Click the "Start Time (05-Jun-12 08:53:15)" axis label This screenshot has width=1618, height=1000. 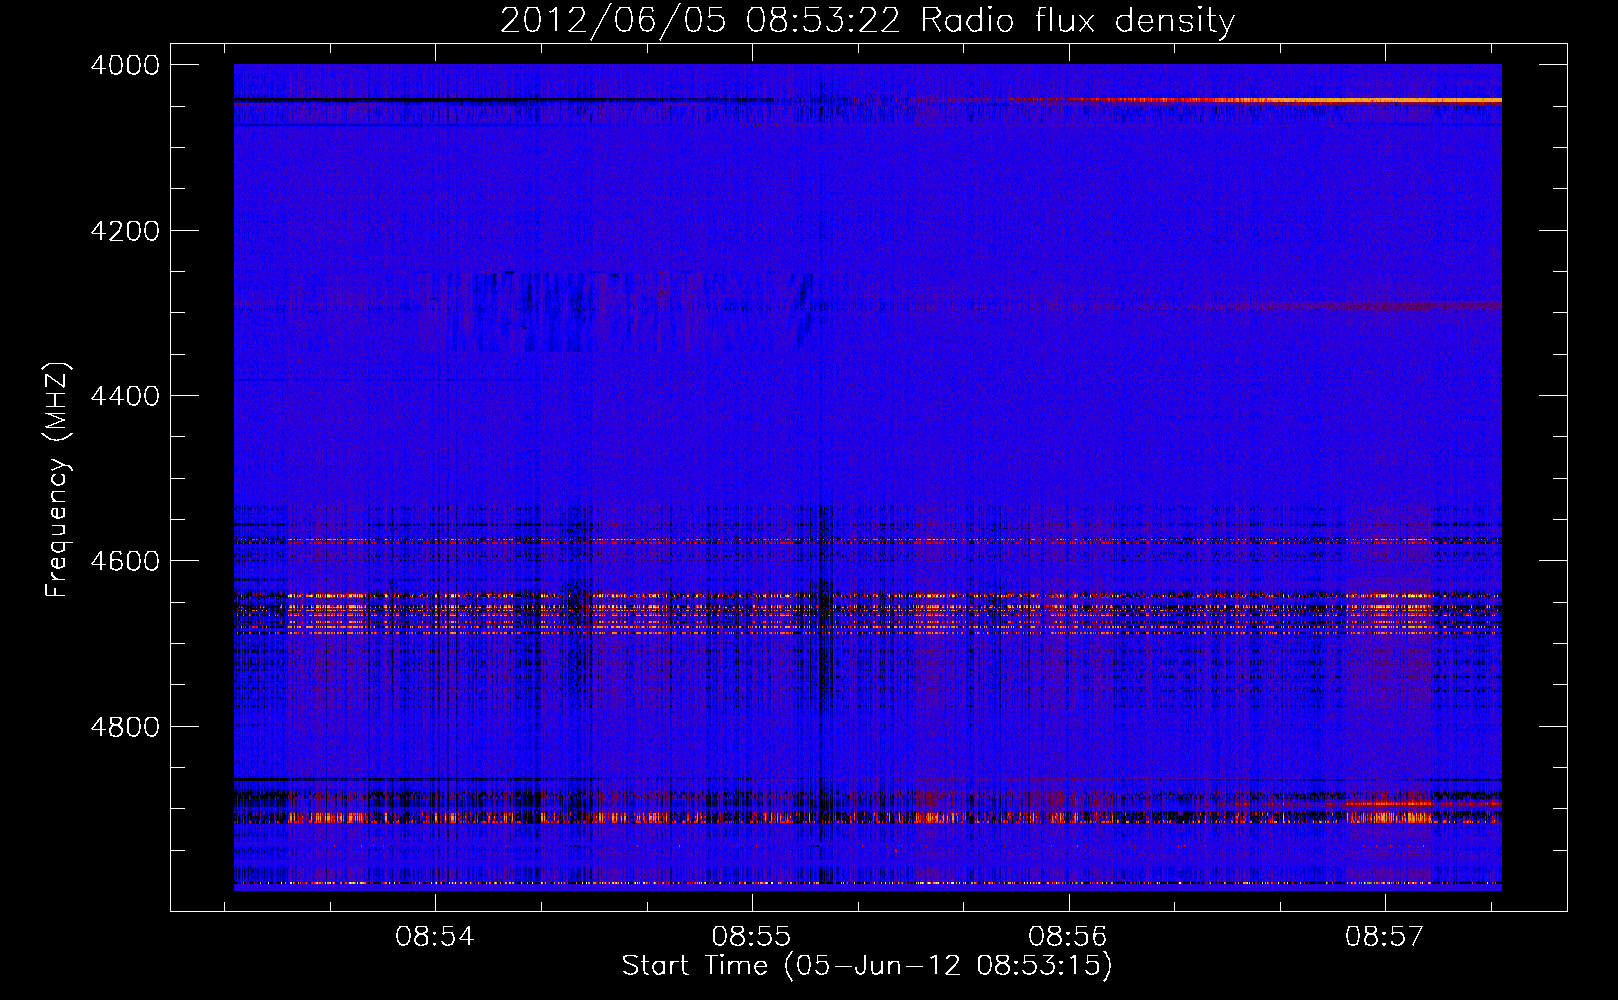867,966
